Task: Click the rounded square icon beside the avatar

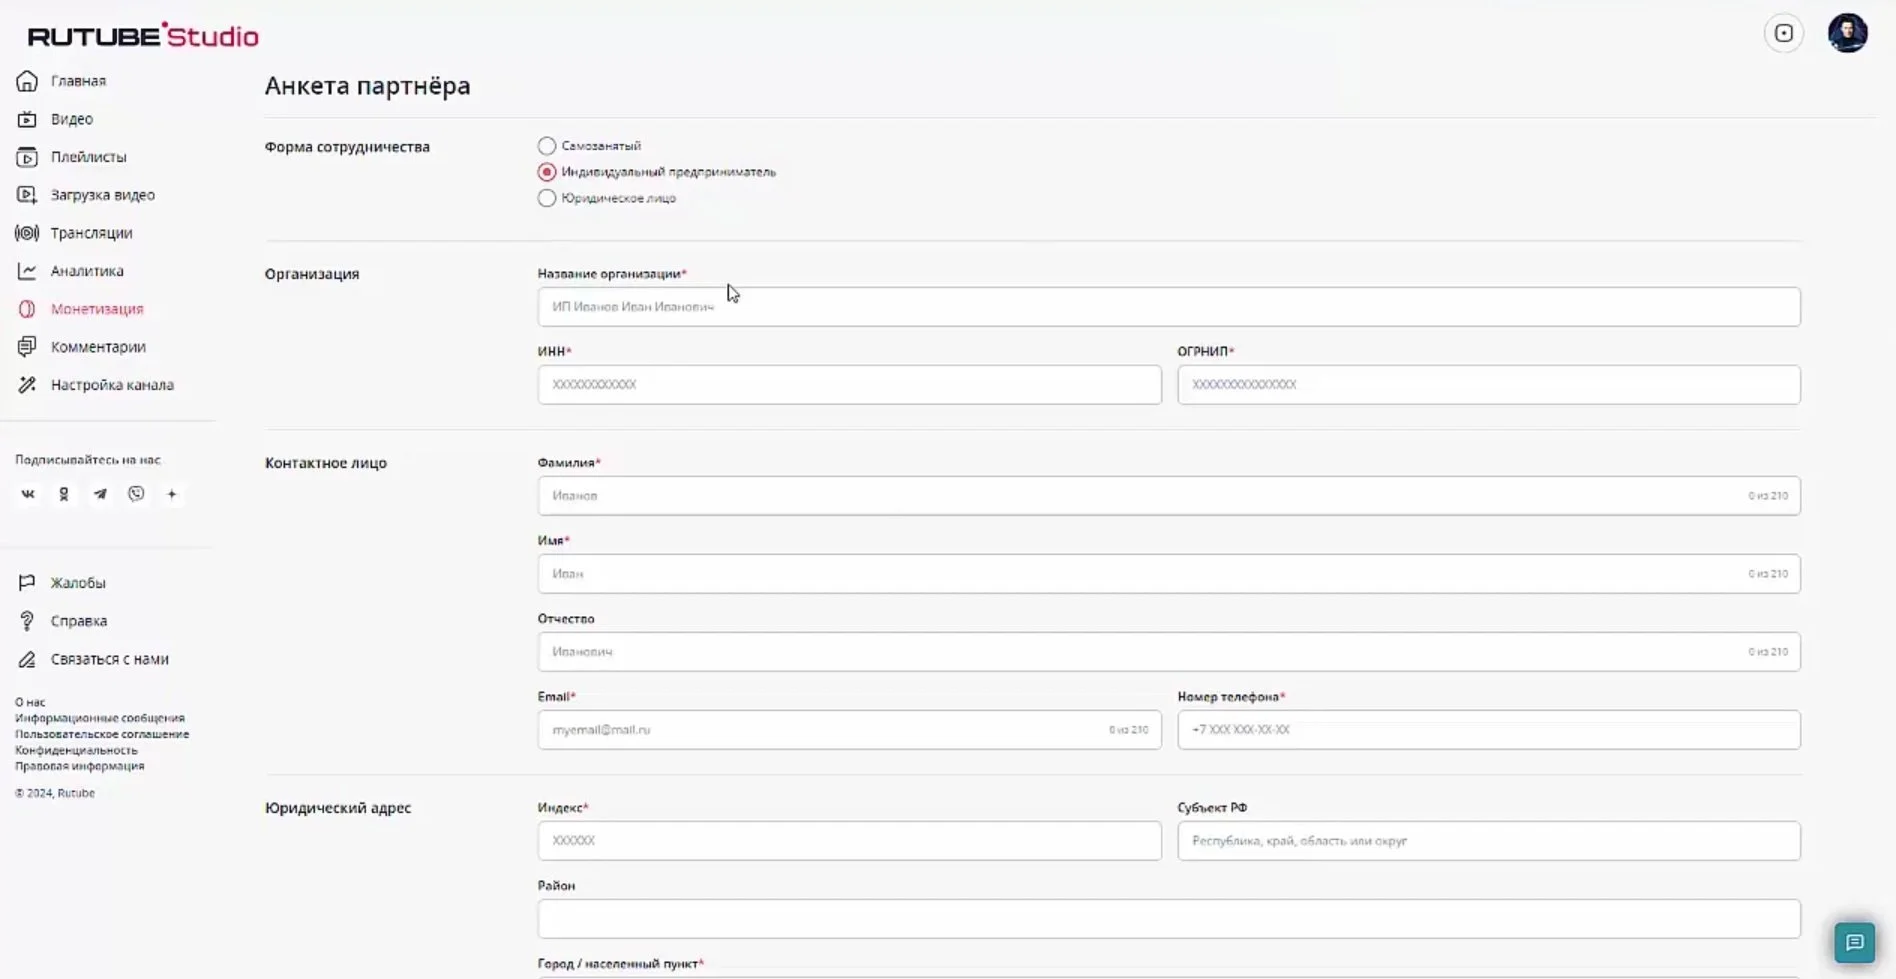Action: (x=1784, y=33)
